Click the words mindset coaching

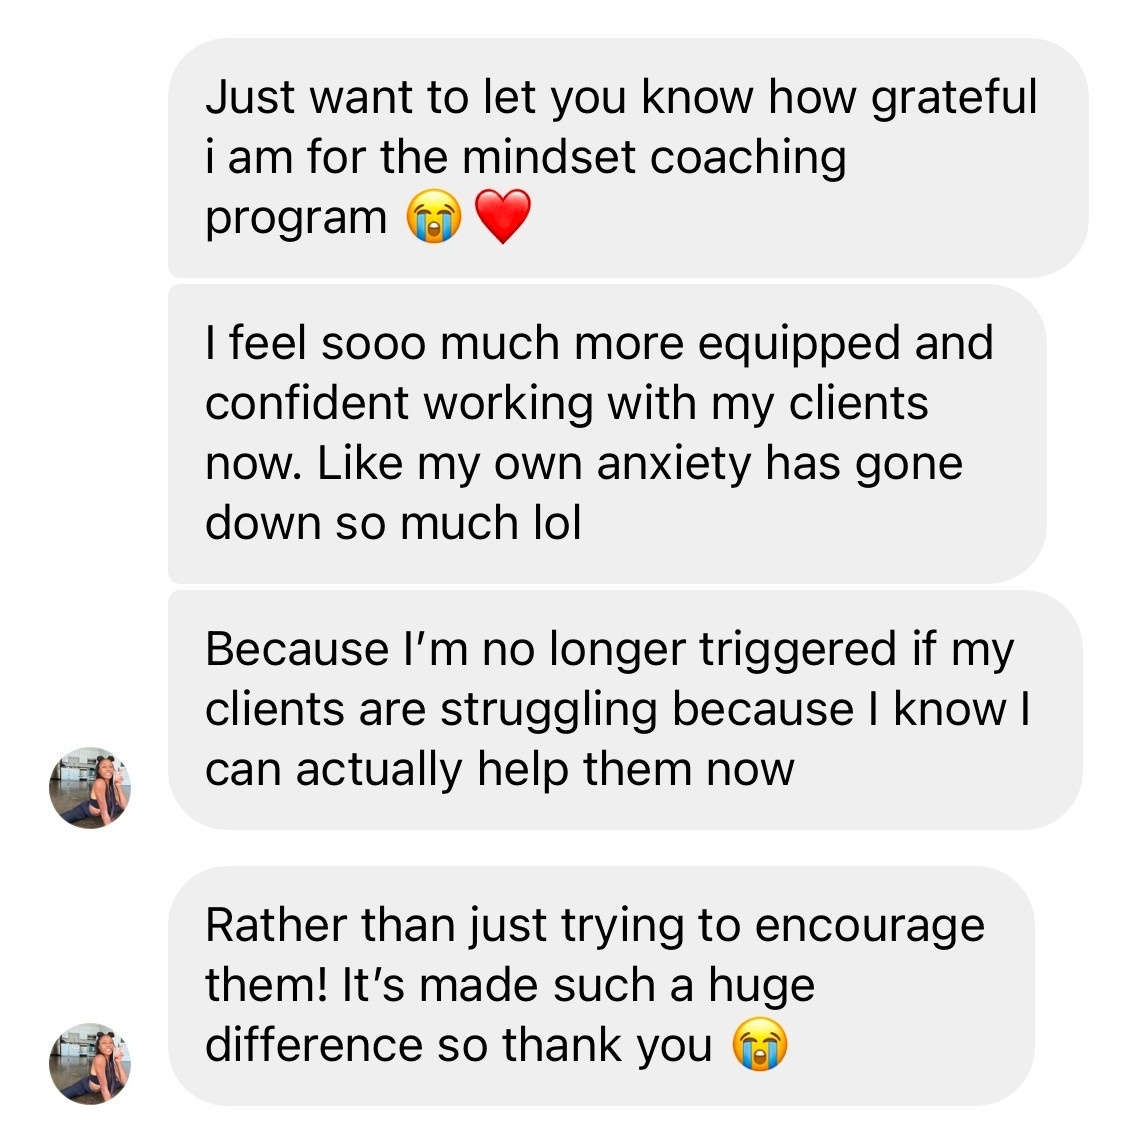coord(654,158)
